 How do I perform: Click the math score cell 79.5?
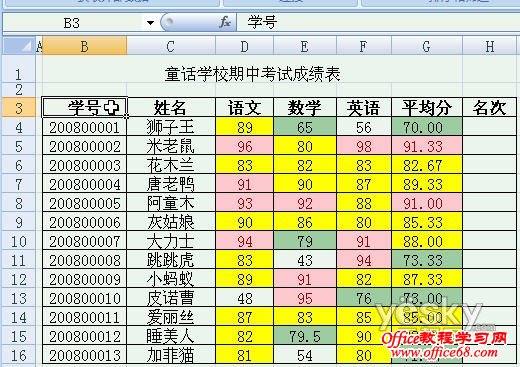(x=305, y=336)
